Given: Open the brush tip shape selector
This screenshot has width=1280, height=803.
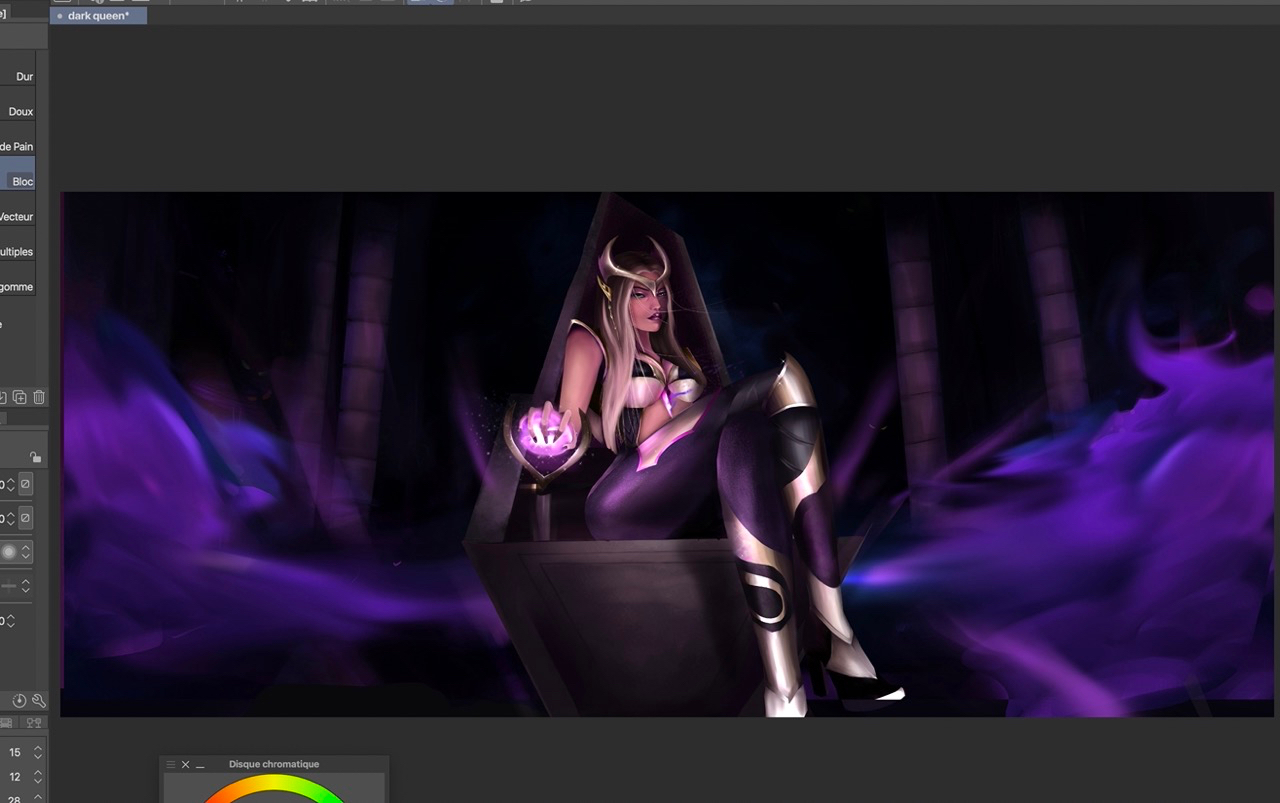Looking at the screenshot, I should (10, 552).
